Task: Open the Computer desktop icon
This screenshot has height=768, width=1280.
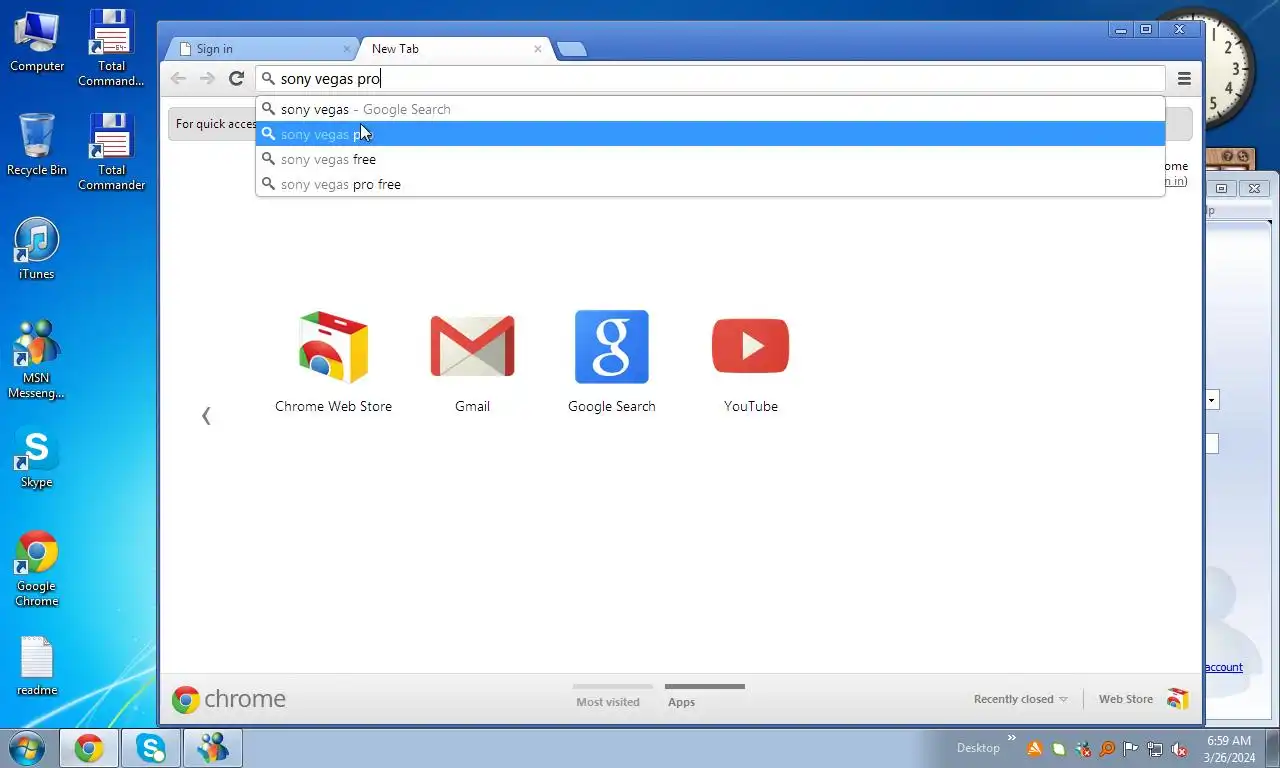Action: coord(37,42)
